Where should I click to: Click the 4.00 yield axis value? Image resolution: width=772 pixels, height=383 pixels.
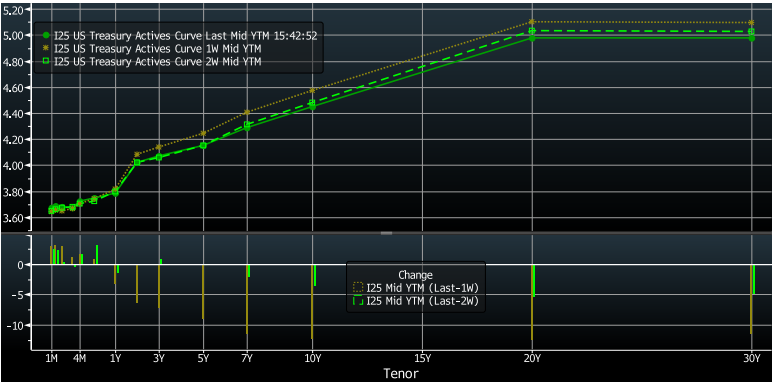click(13, 165)
